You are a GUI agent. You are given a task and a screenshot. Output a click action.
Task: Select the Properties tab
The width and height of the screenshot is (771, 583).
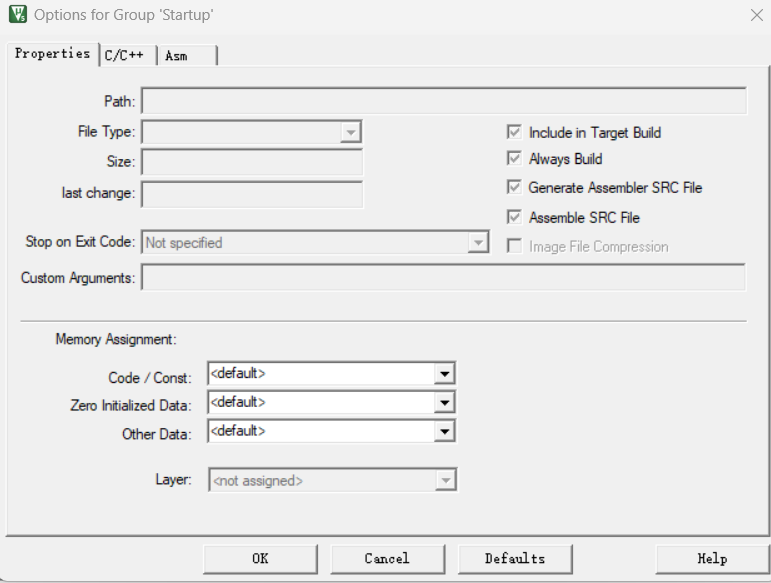click(52, 54)
